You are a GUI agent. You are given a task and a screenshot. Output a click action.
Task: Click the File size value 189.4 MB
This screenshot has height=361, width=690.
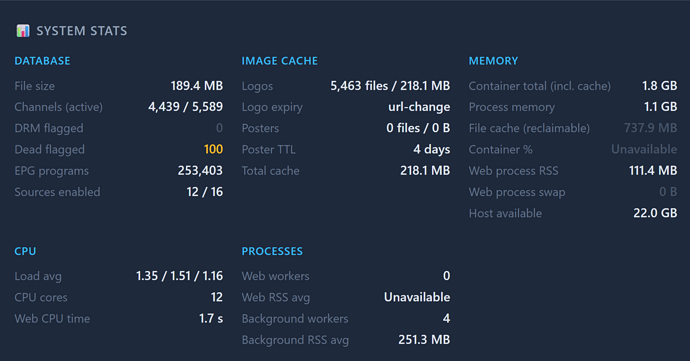coord(197,85)
